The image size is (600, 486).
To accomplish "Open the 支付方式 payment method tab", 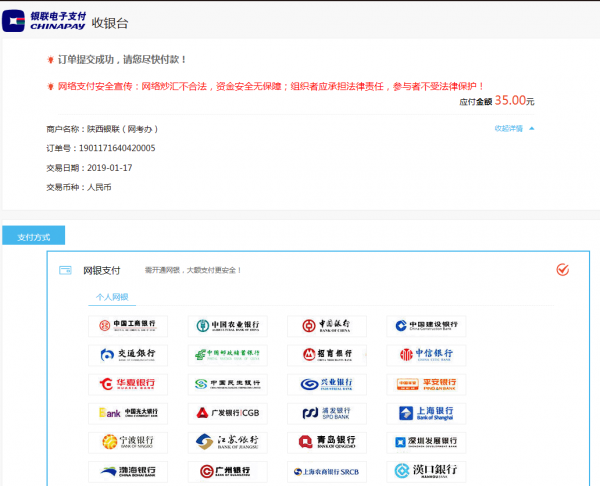I will (x=34, y=236).
